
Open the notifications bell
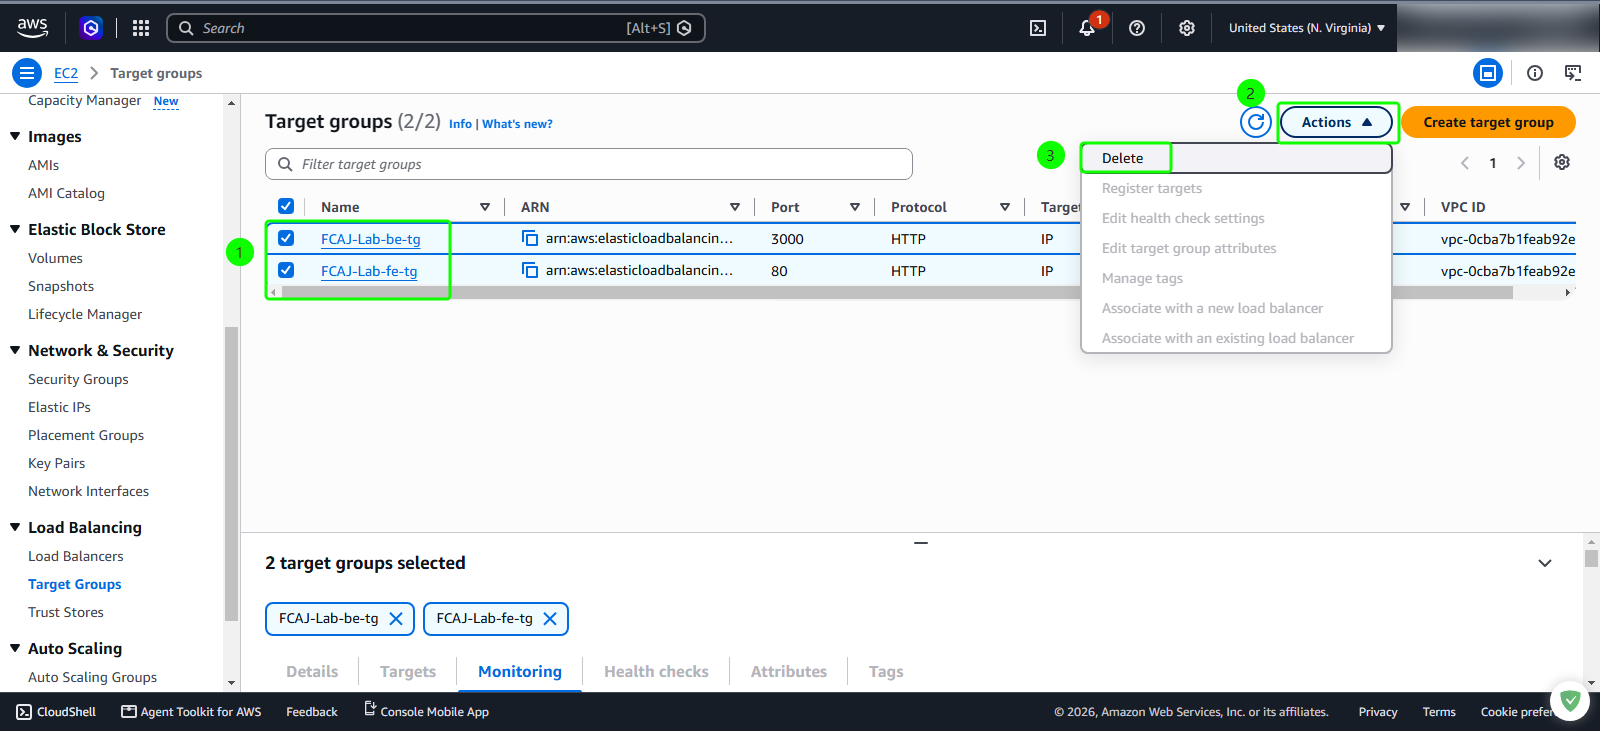click(x=1087, y=28)
